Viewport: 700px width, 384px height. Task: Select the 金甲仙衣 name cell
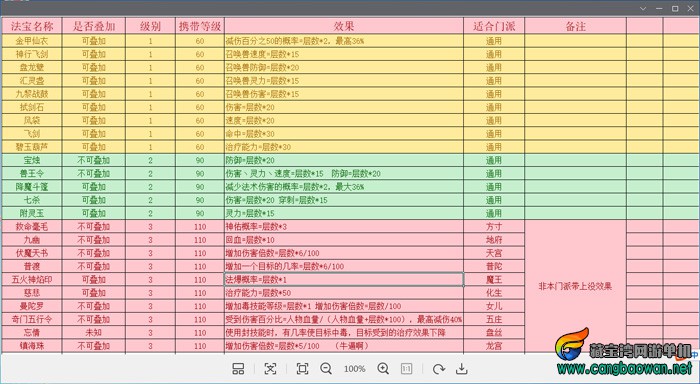[x=32, y=41]
